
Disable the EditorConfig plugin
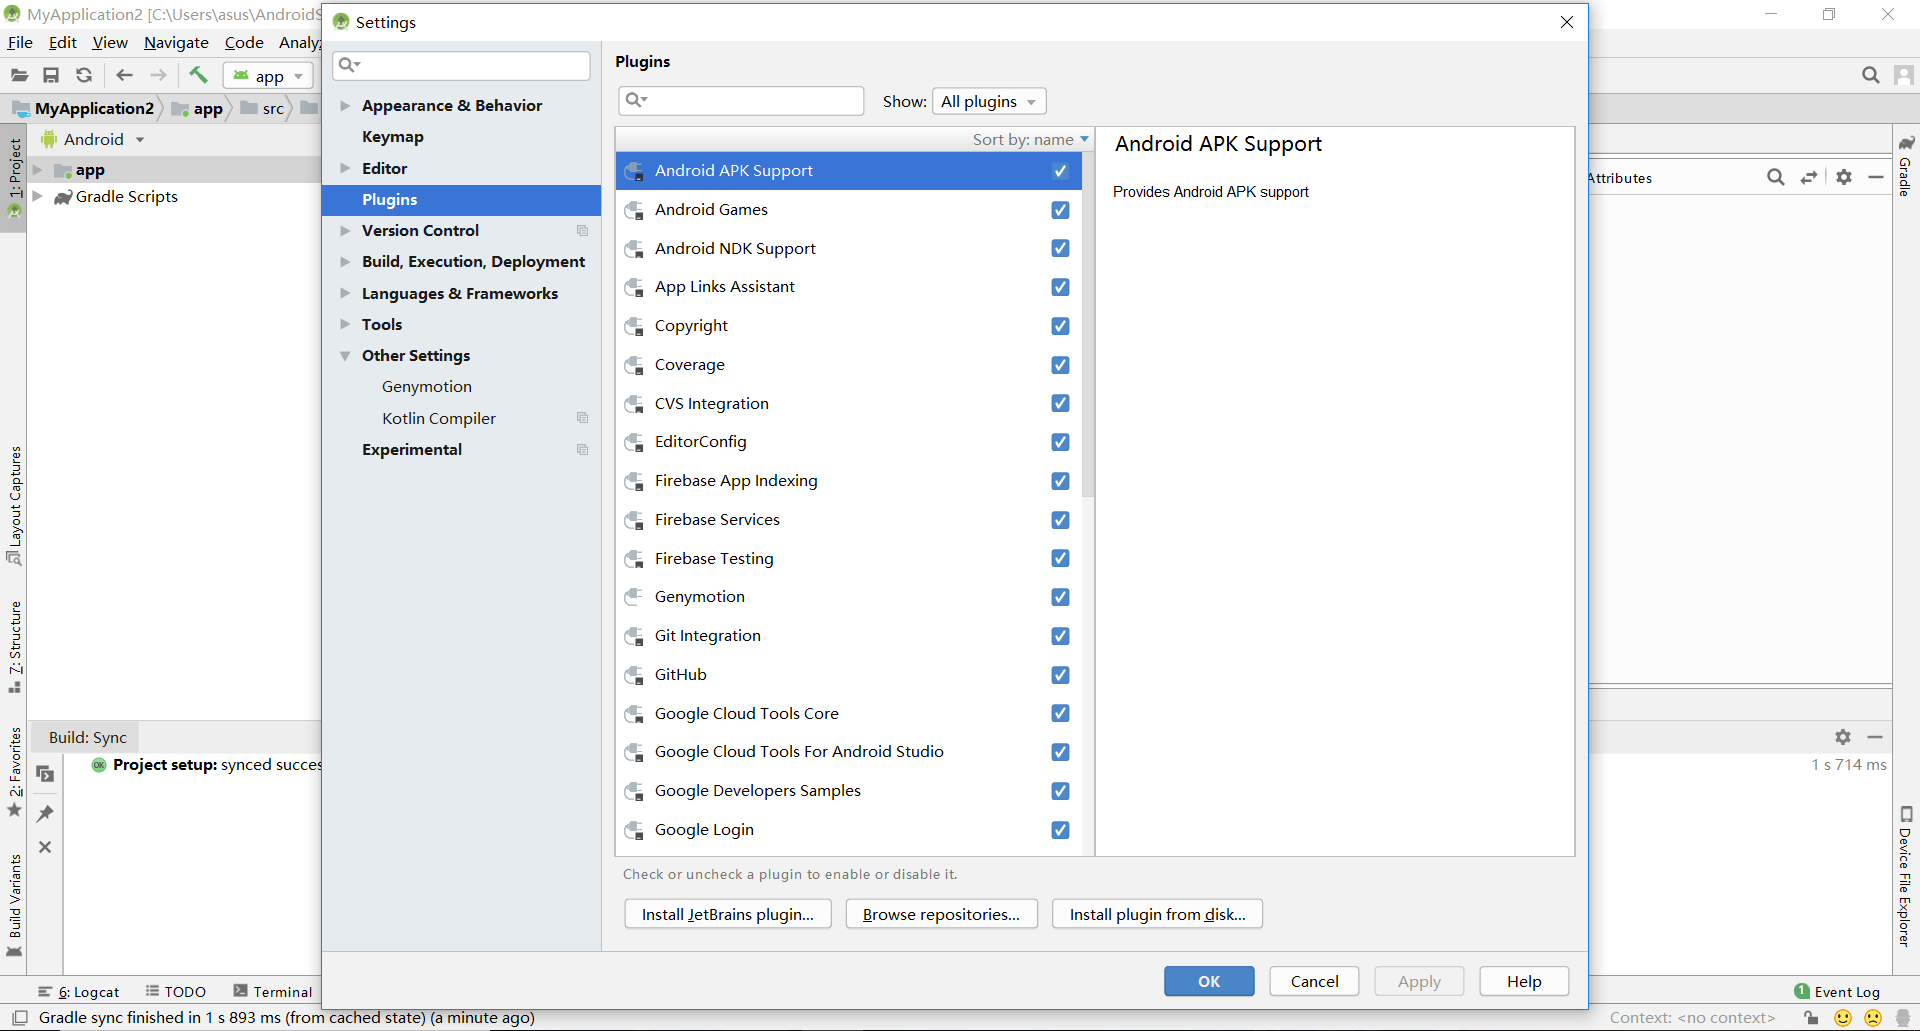click(x=1060, y=442)
